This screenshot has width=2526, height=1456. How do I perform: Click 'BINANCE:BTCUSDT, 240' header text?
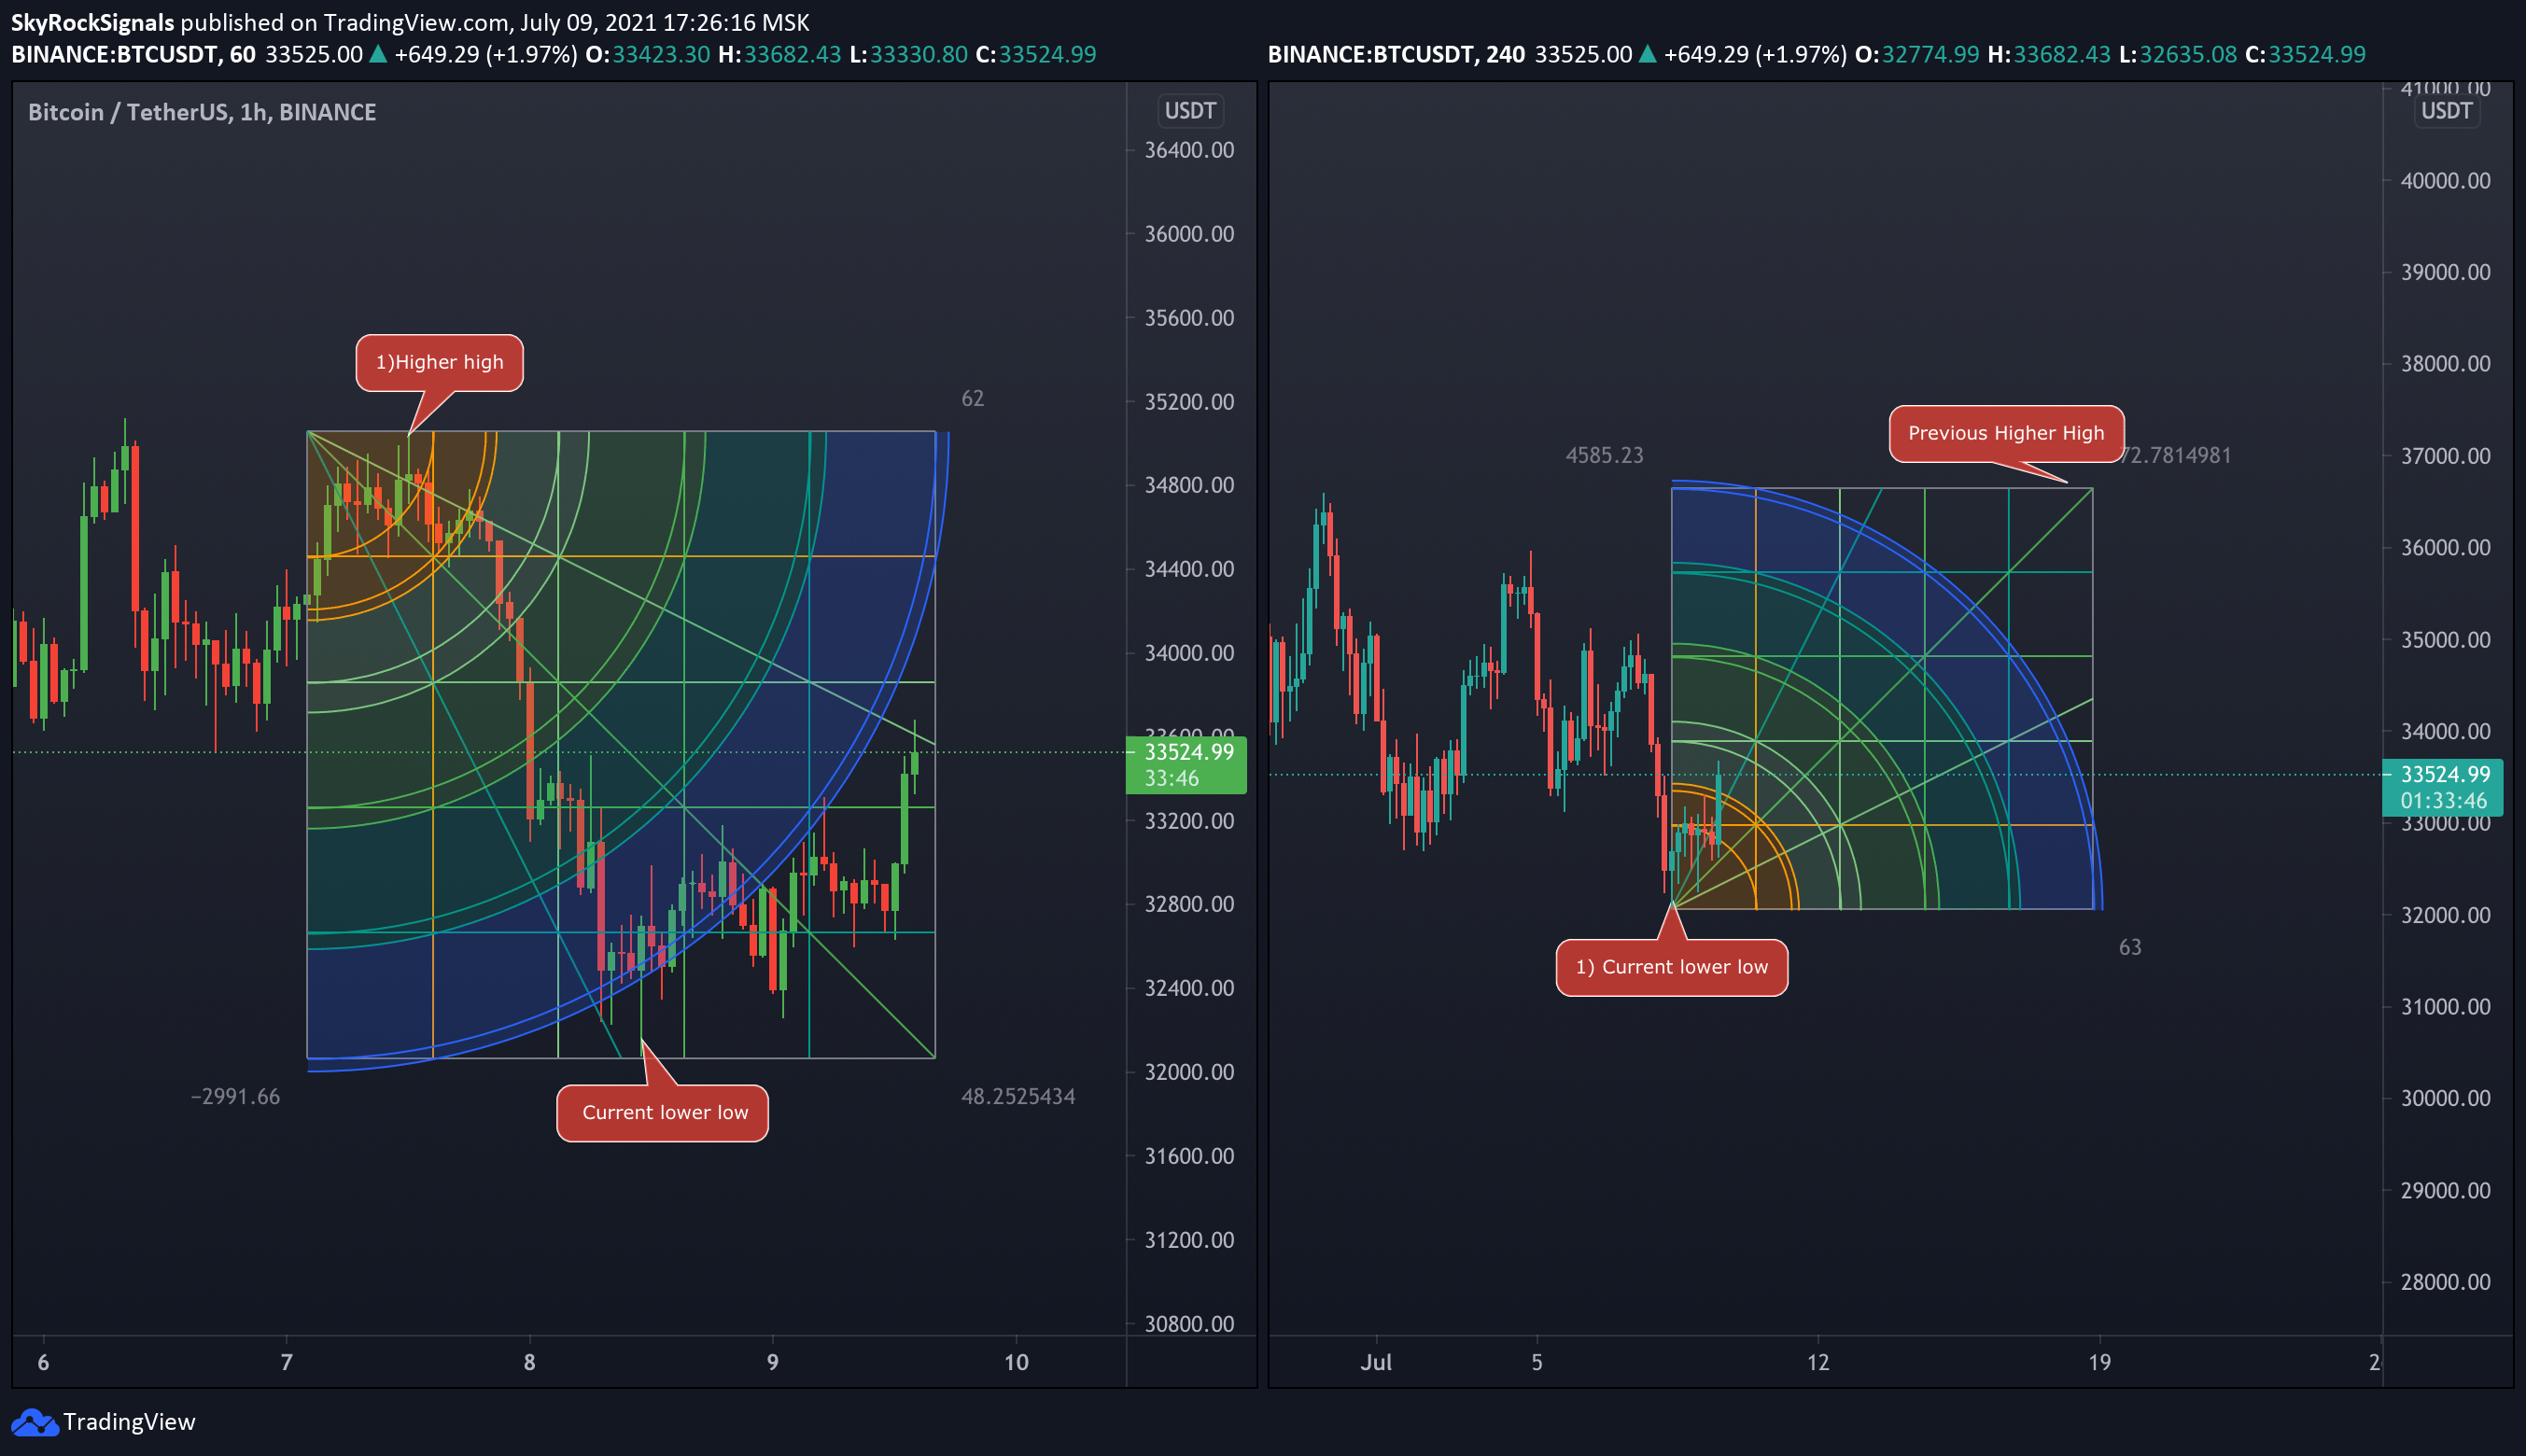tap(1397, 54)
